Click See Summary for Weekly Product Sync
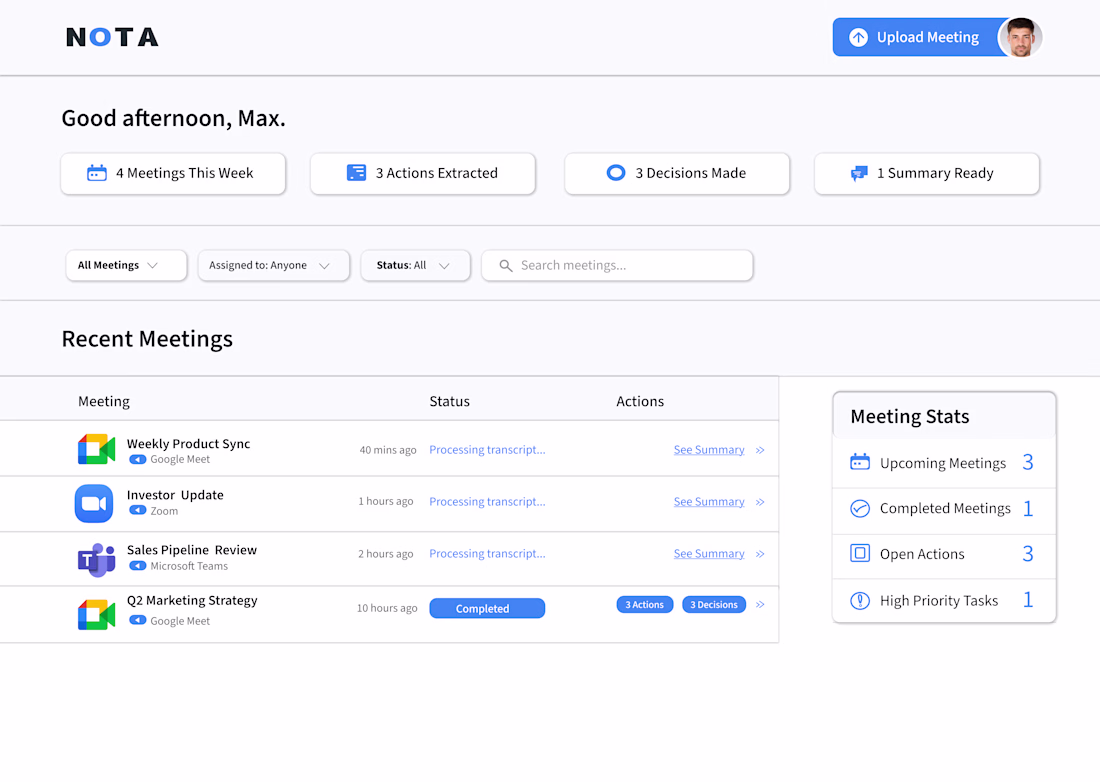 point(709,450)
